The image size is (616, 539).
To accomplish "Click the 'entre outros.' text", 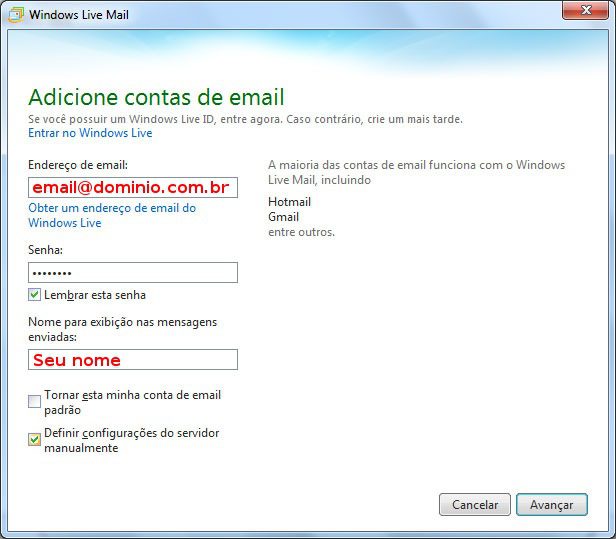I will tap(301, 232).
